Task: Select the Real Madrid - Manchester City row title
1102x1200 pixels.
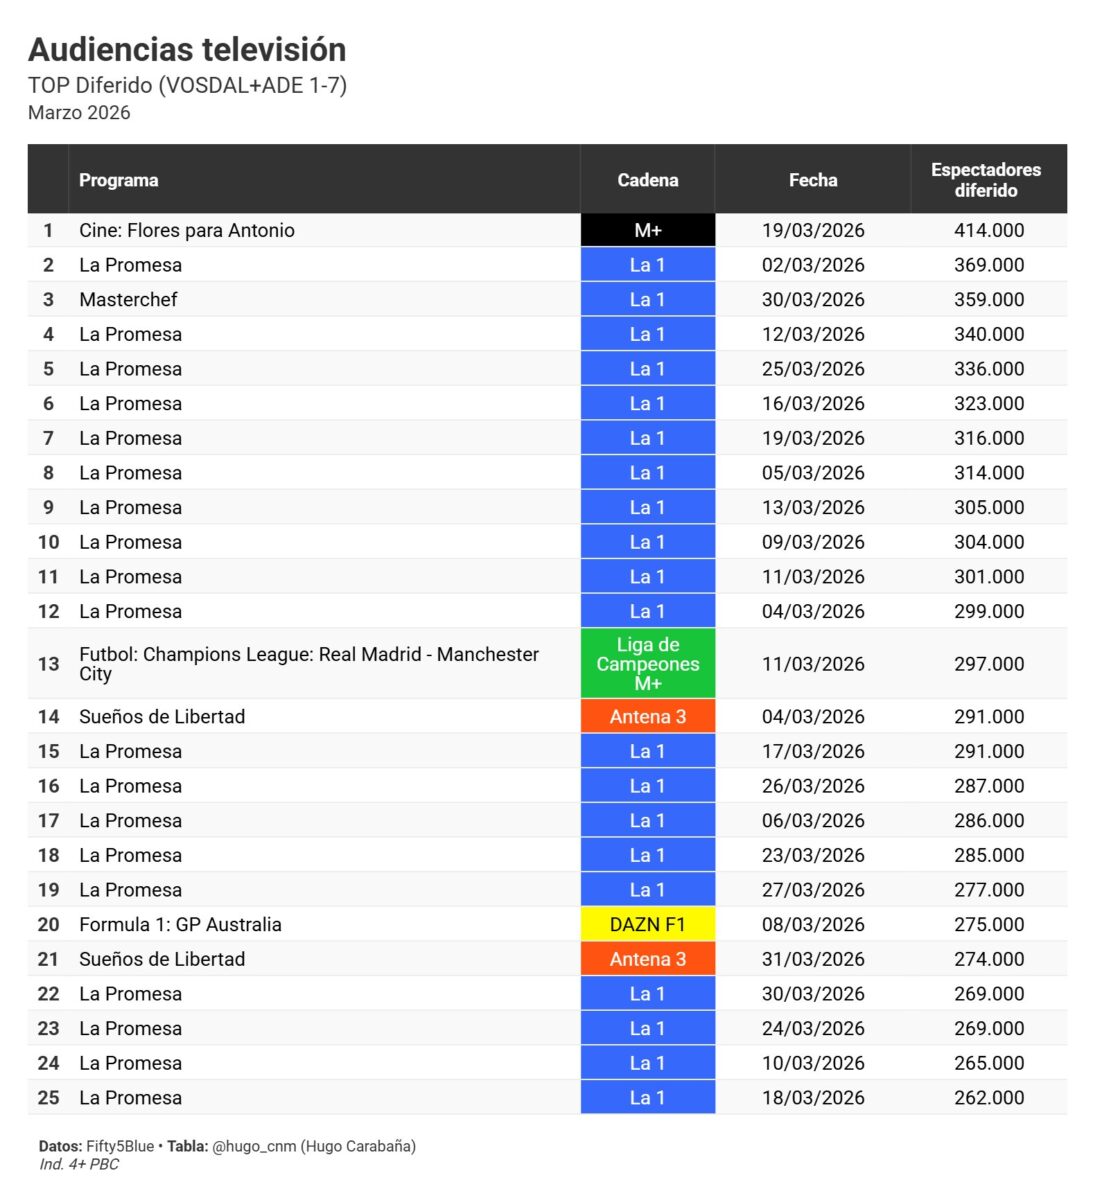Action: point(308,664)
